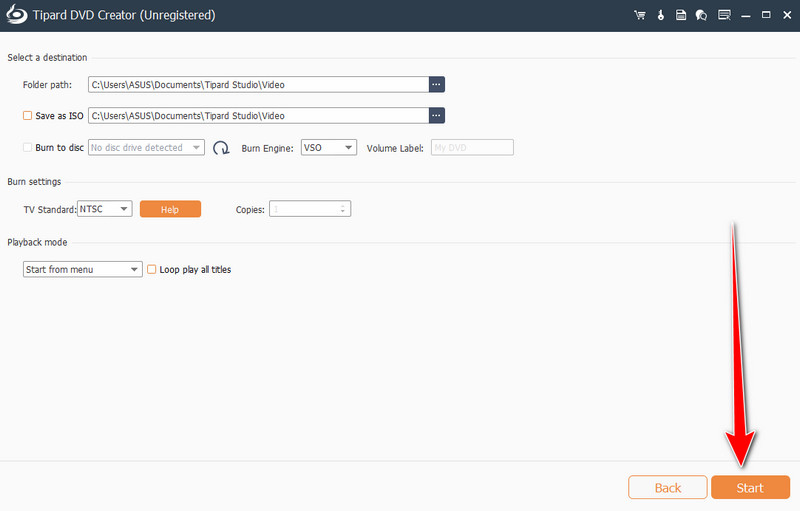Open the shopping cart purchase icon
Image resolution: width=800 pixels, height=511 pixels.
pos(639,15)
